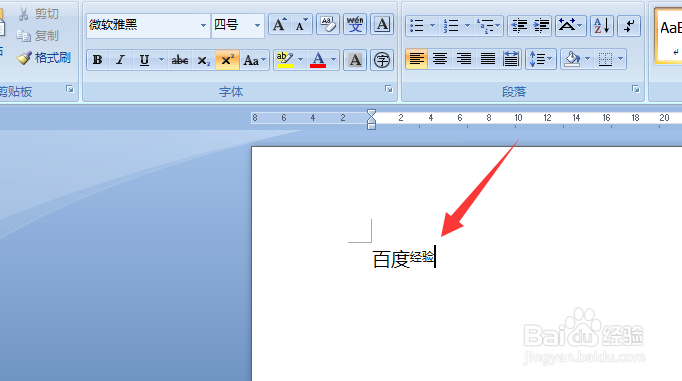Open bullet library dropdown arrow

[432, 26]
